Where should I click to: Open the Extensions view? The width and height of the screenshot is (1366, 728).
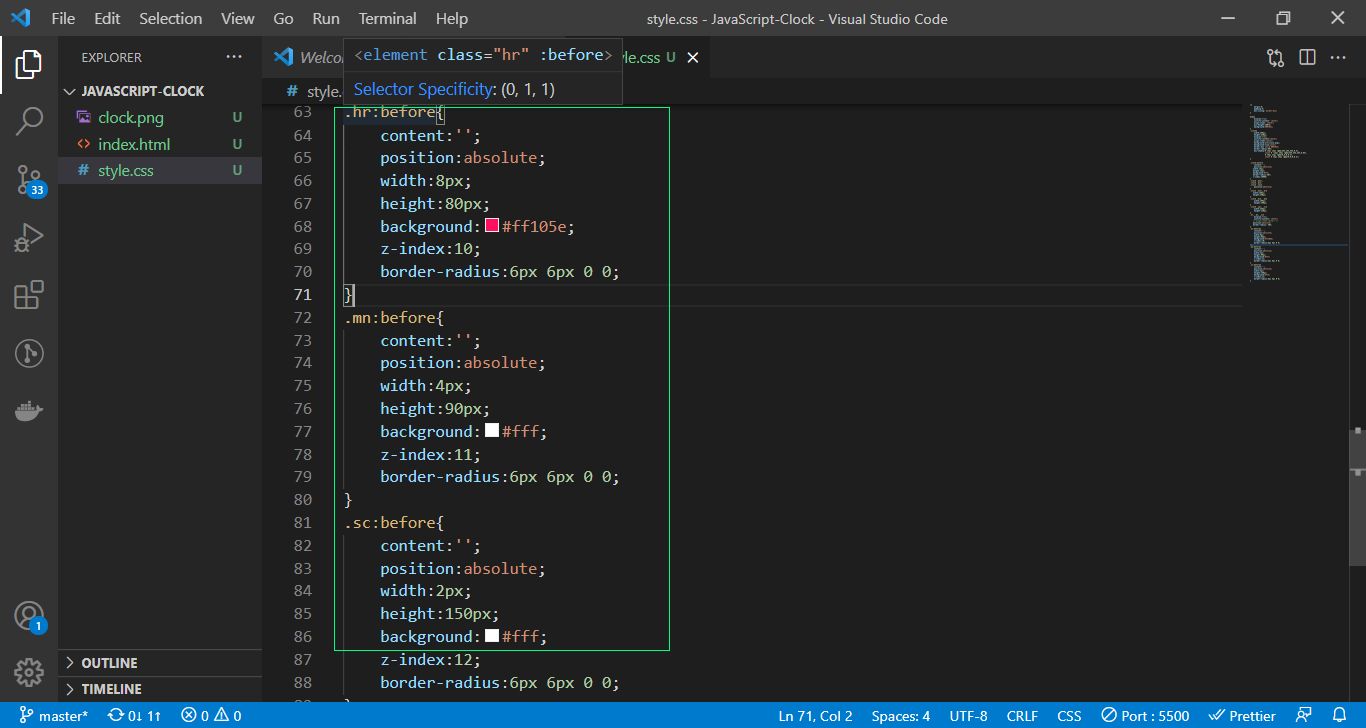pyautogui.click(x=29, y=295)
